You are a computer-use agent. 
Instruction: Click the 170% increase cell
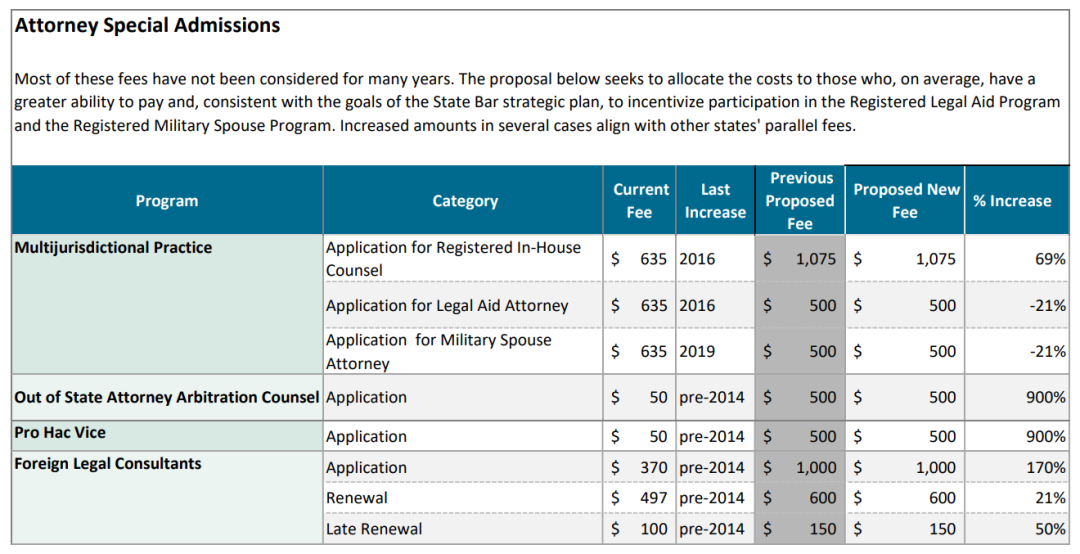point(1046,468)
